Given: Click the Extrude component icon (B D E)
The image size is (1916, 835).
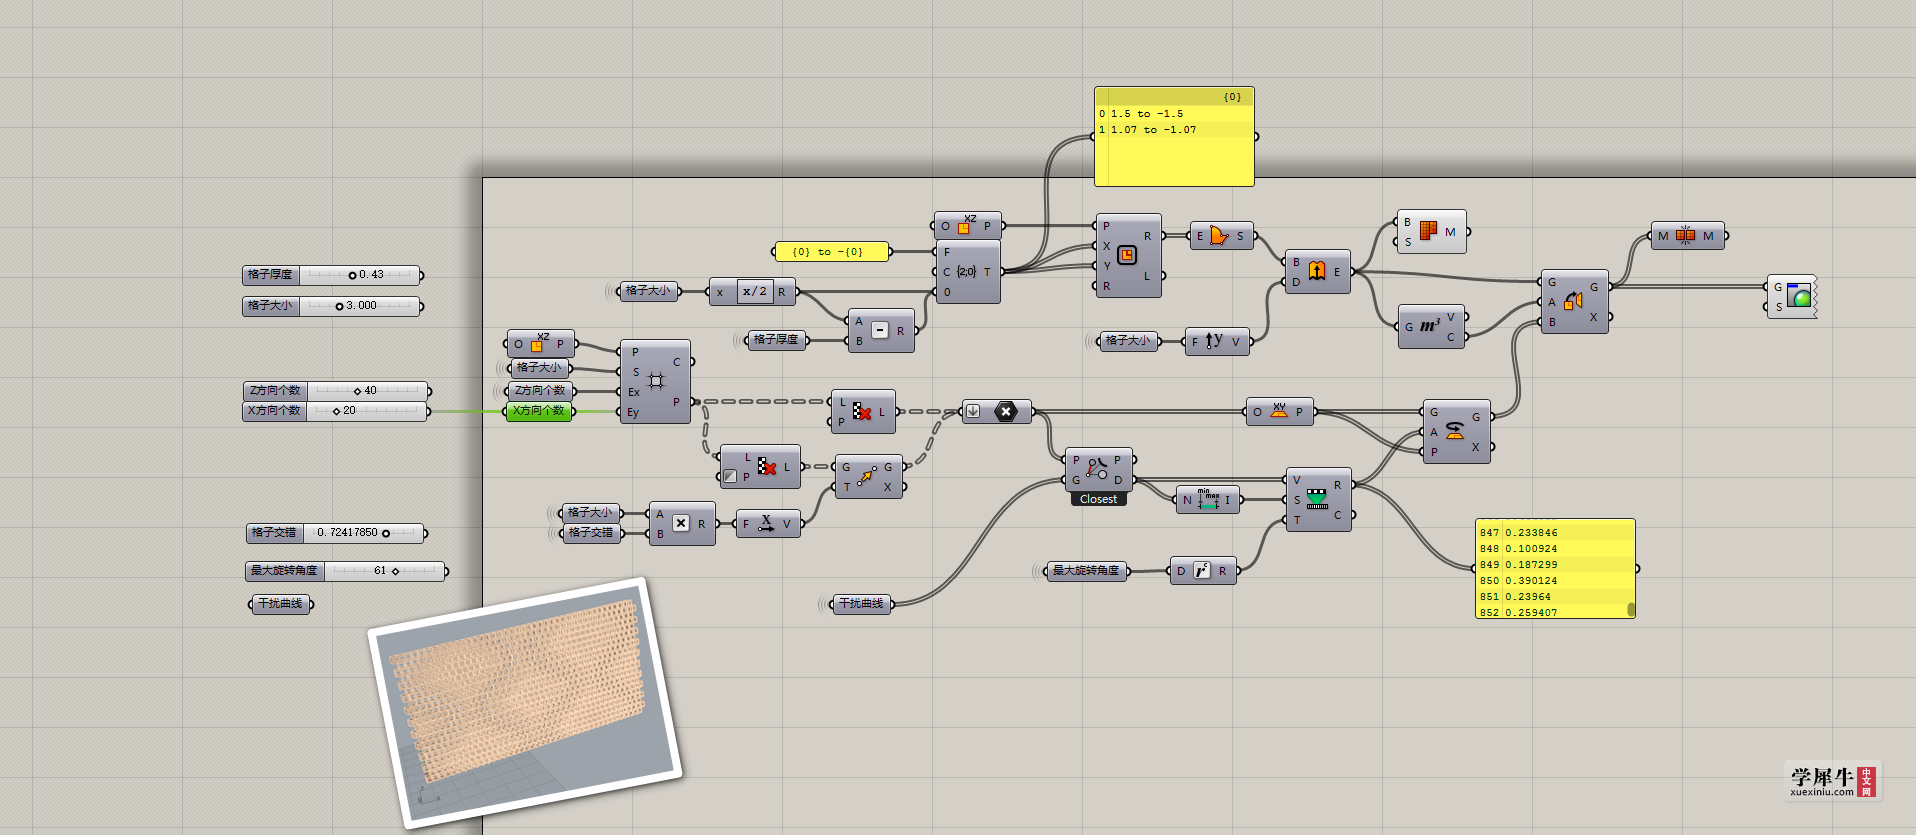Looking at the screenshot, I should tap(1317, 271).
